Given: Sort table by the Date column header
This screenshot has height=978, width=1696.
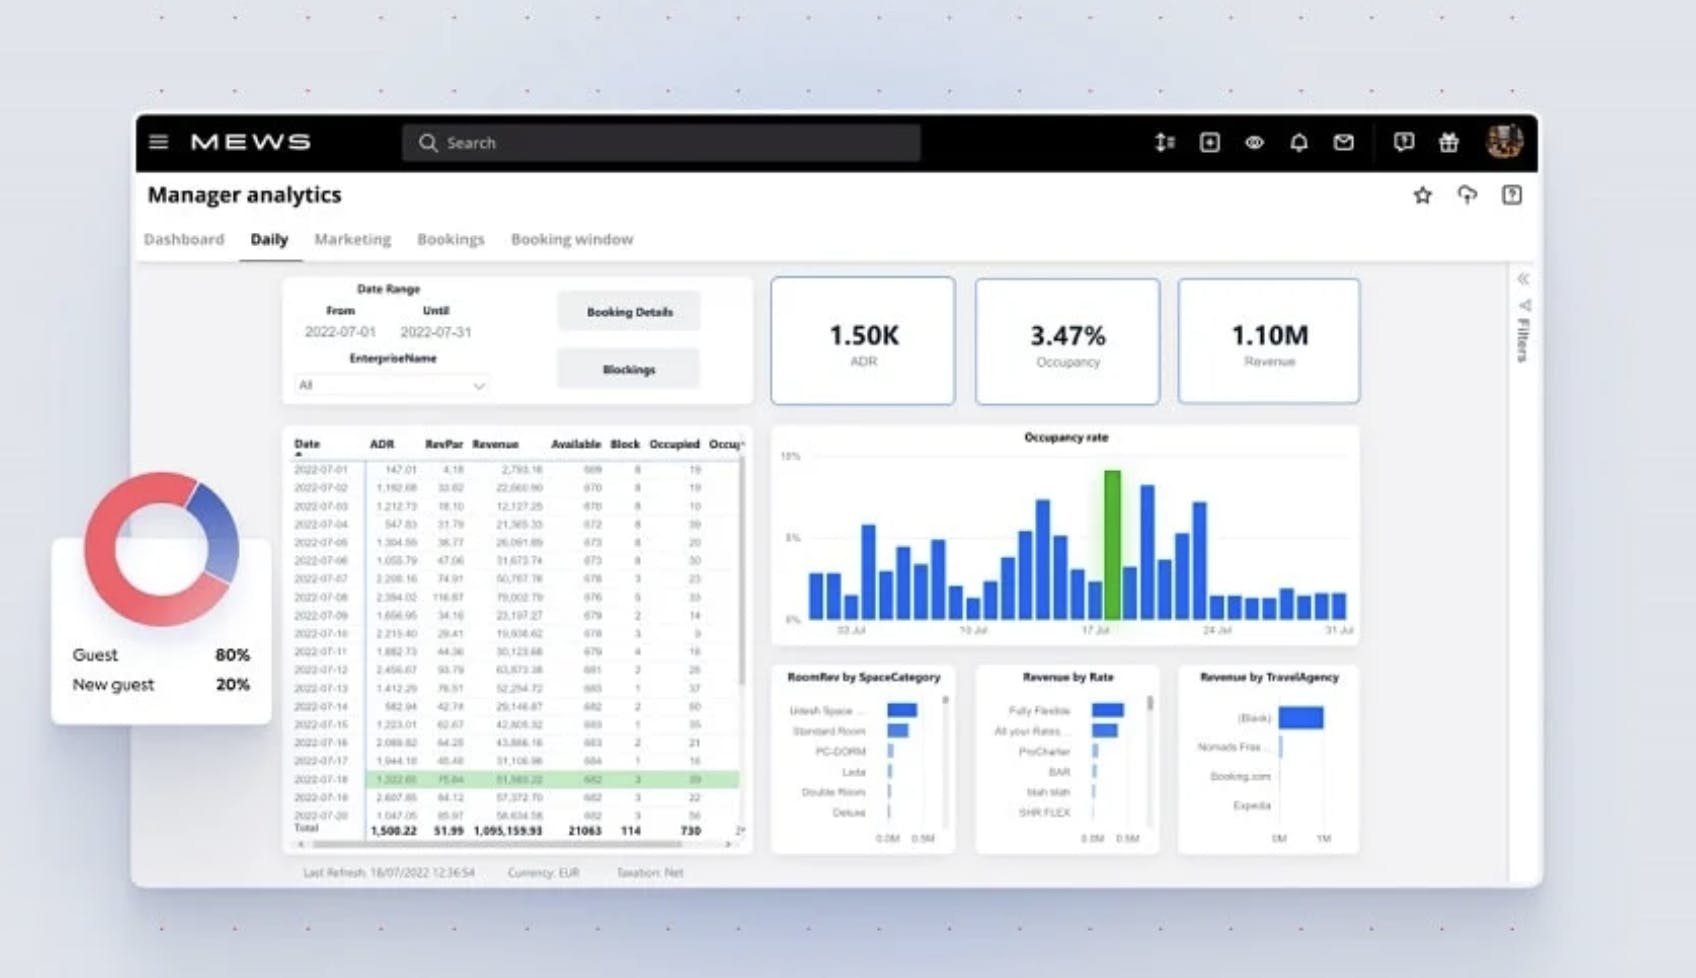Looking at the screenshot, I should (307, 444).
